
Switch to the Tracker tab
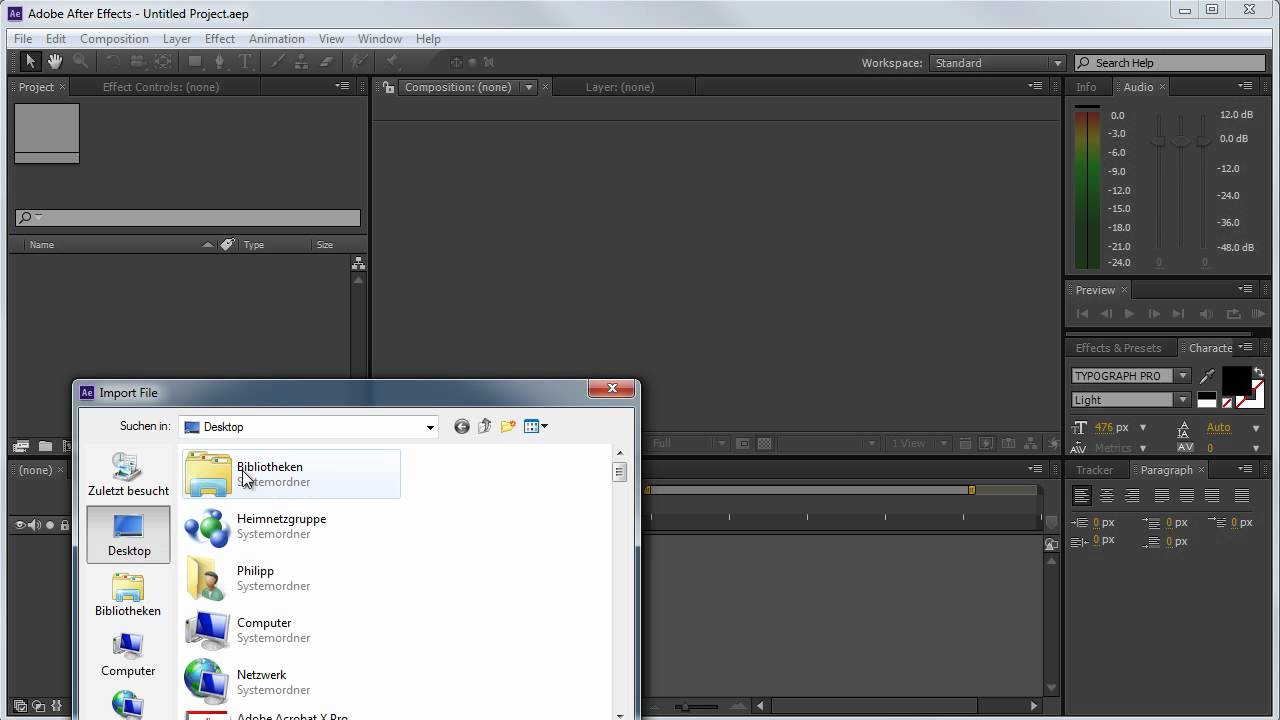coord(1095,470)
